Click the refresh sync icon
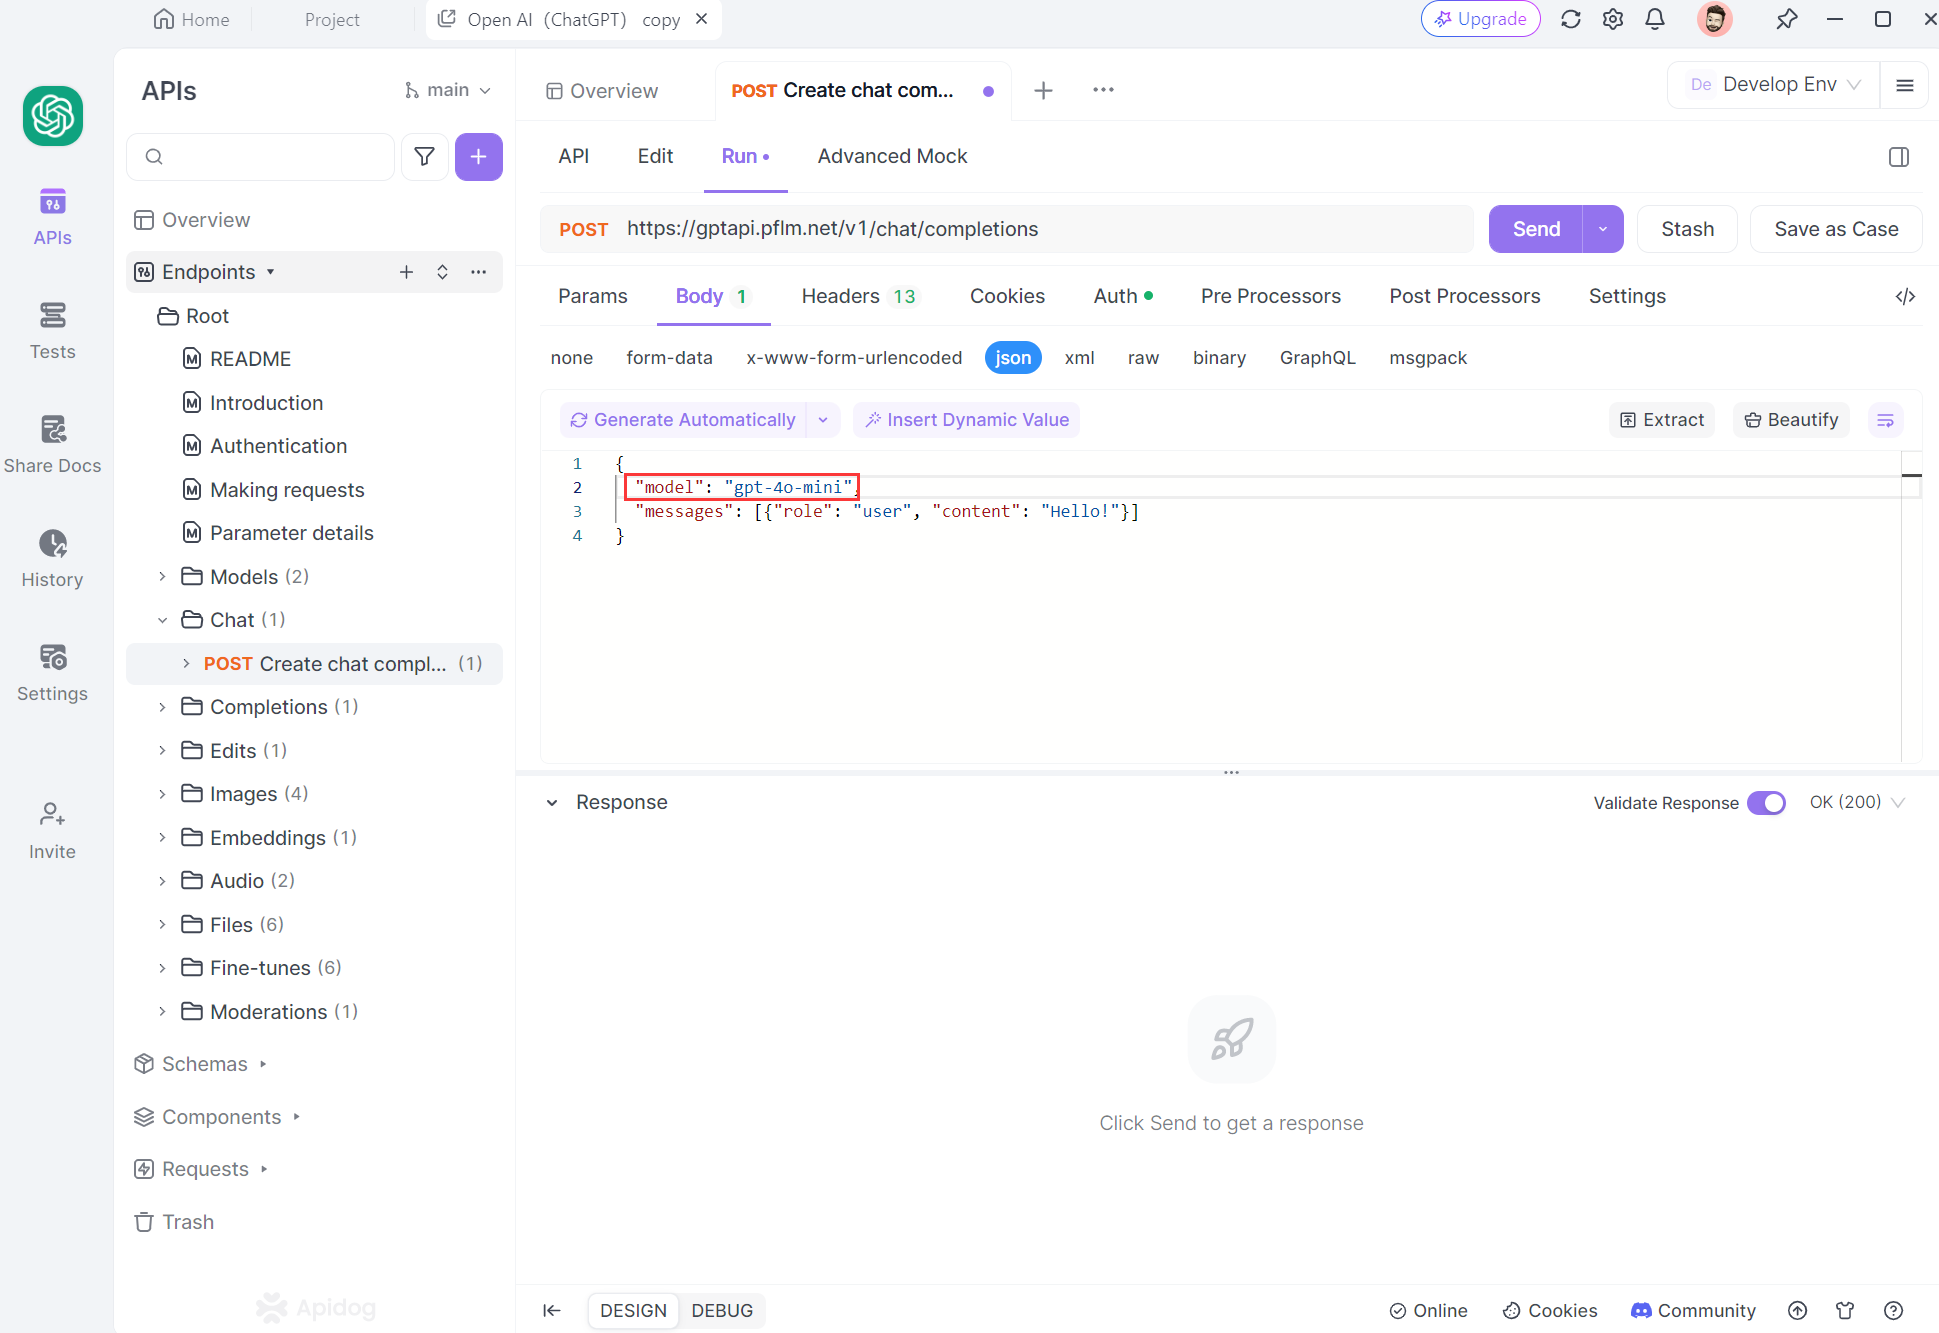This screenshot has width=1939, height=1333. 1570,19
